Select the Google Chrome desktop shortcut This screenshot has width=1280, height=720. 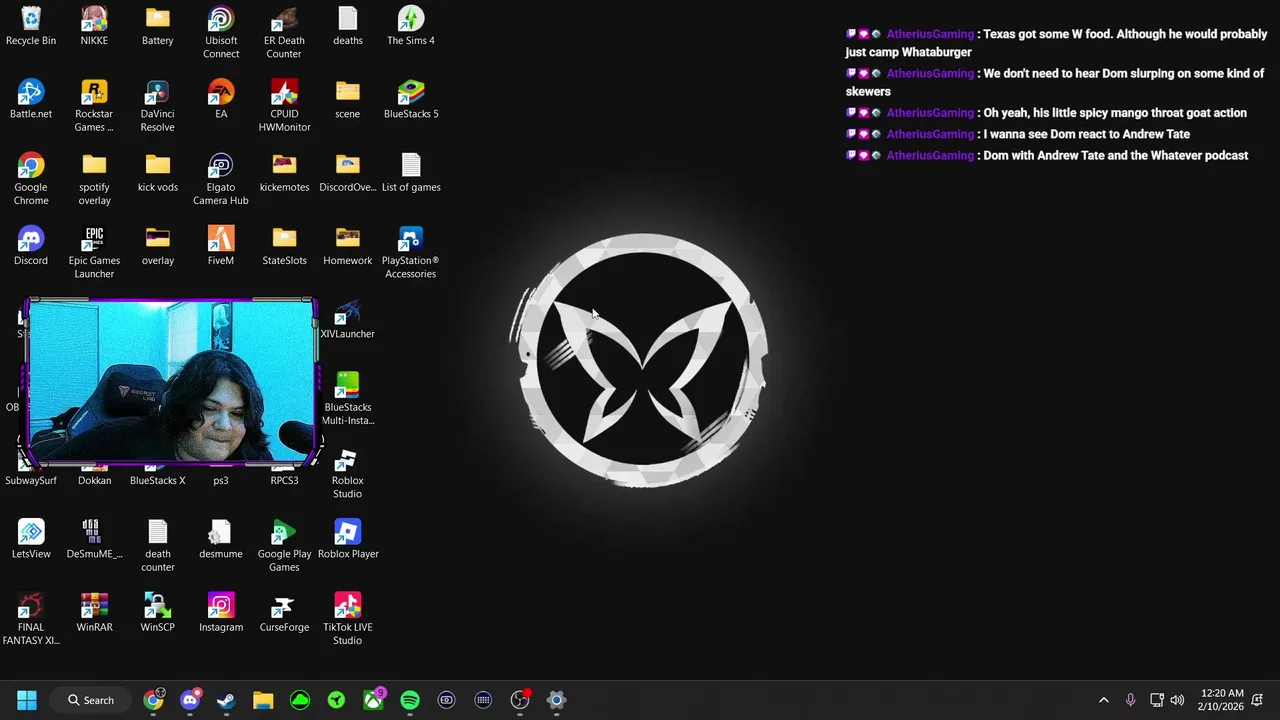[x=31, y=179]
